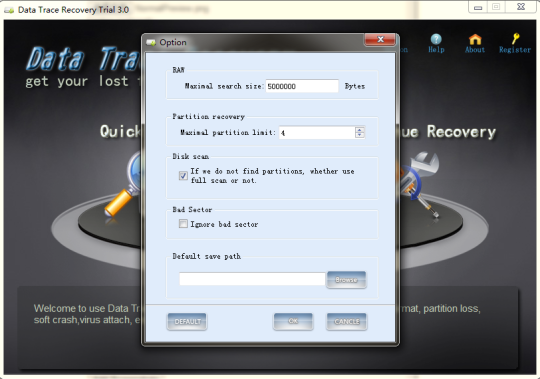Click the 'Bytes' unit label
540x379 pixels.
tap(355, 86)
